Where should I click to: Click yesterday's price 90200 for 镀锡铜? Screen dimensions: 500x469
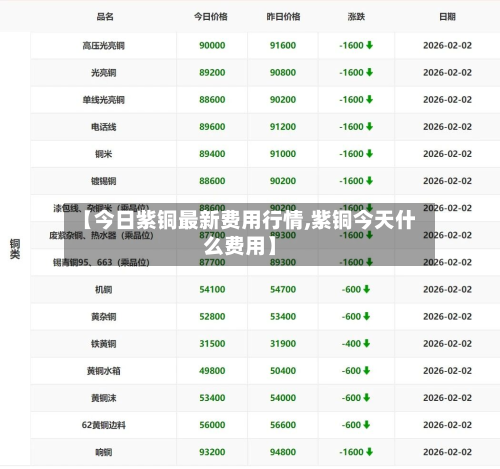[x=283, y=181]
